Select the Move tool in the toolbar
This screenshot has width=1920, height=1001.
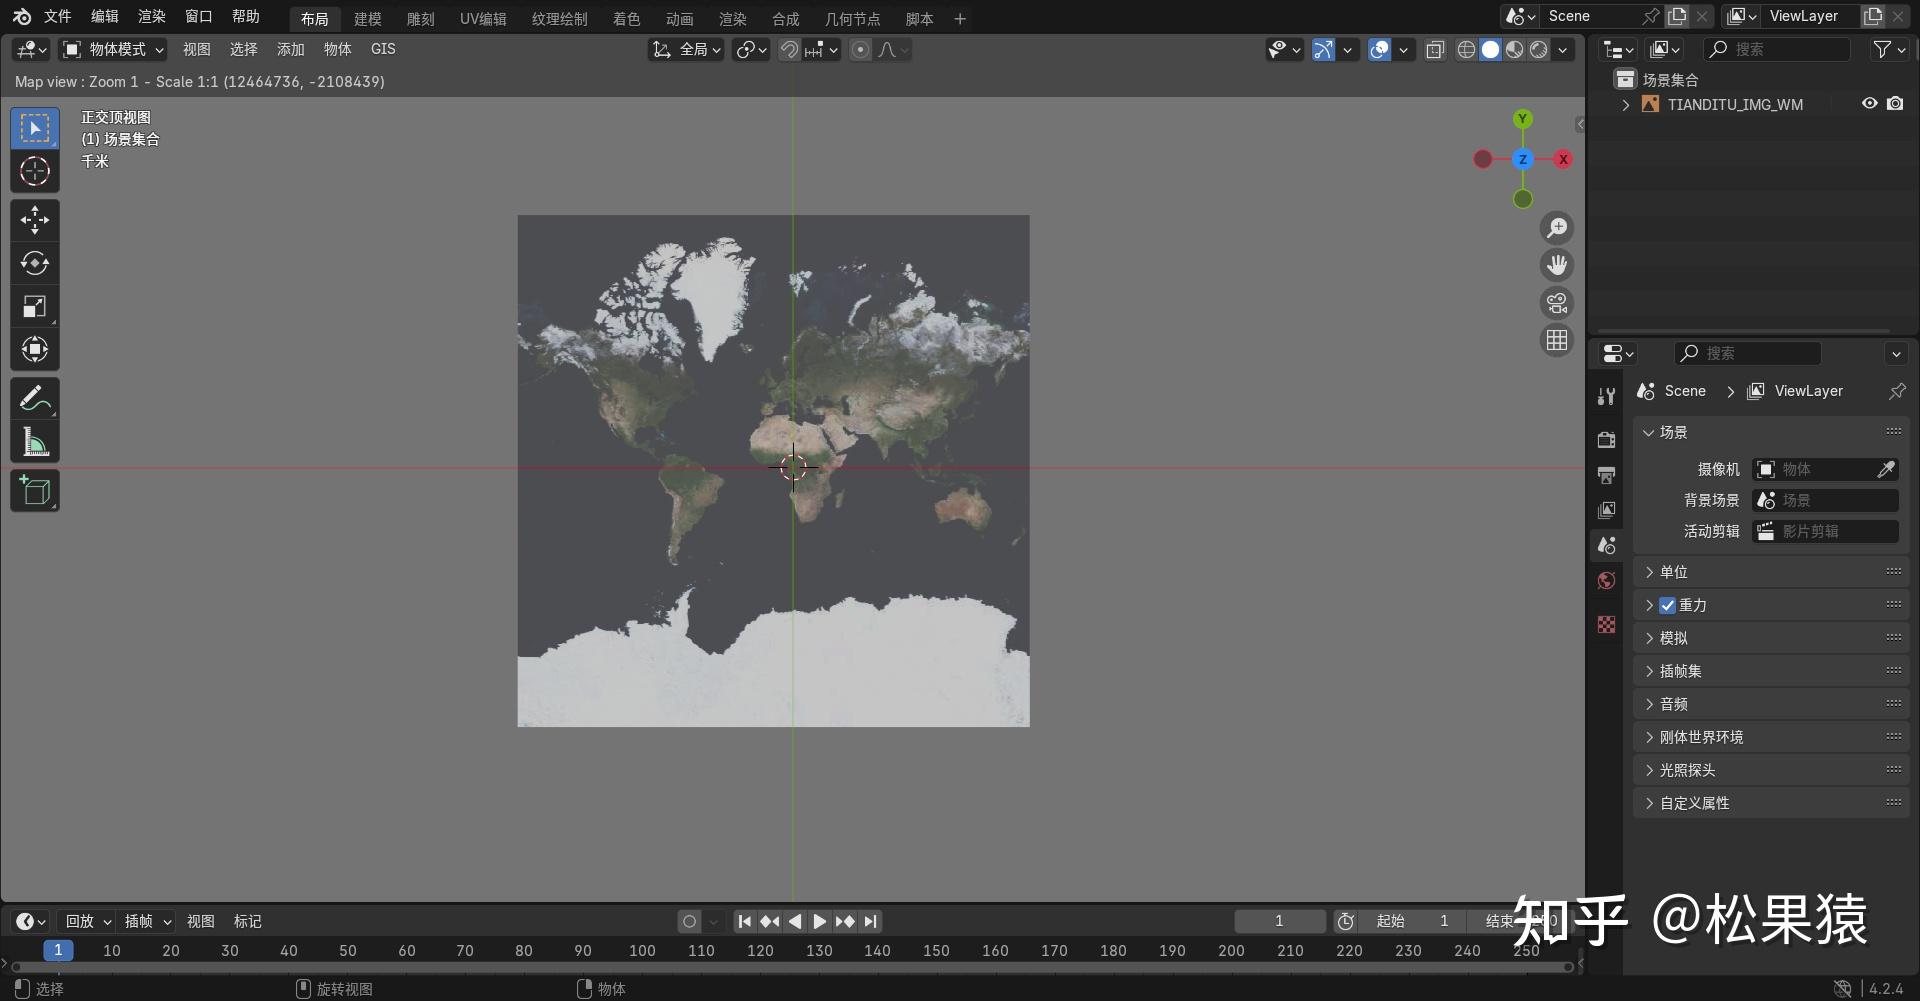click(x=35, y=219)
